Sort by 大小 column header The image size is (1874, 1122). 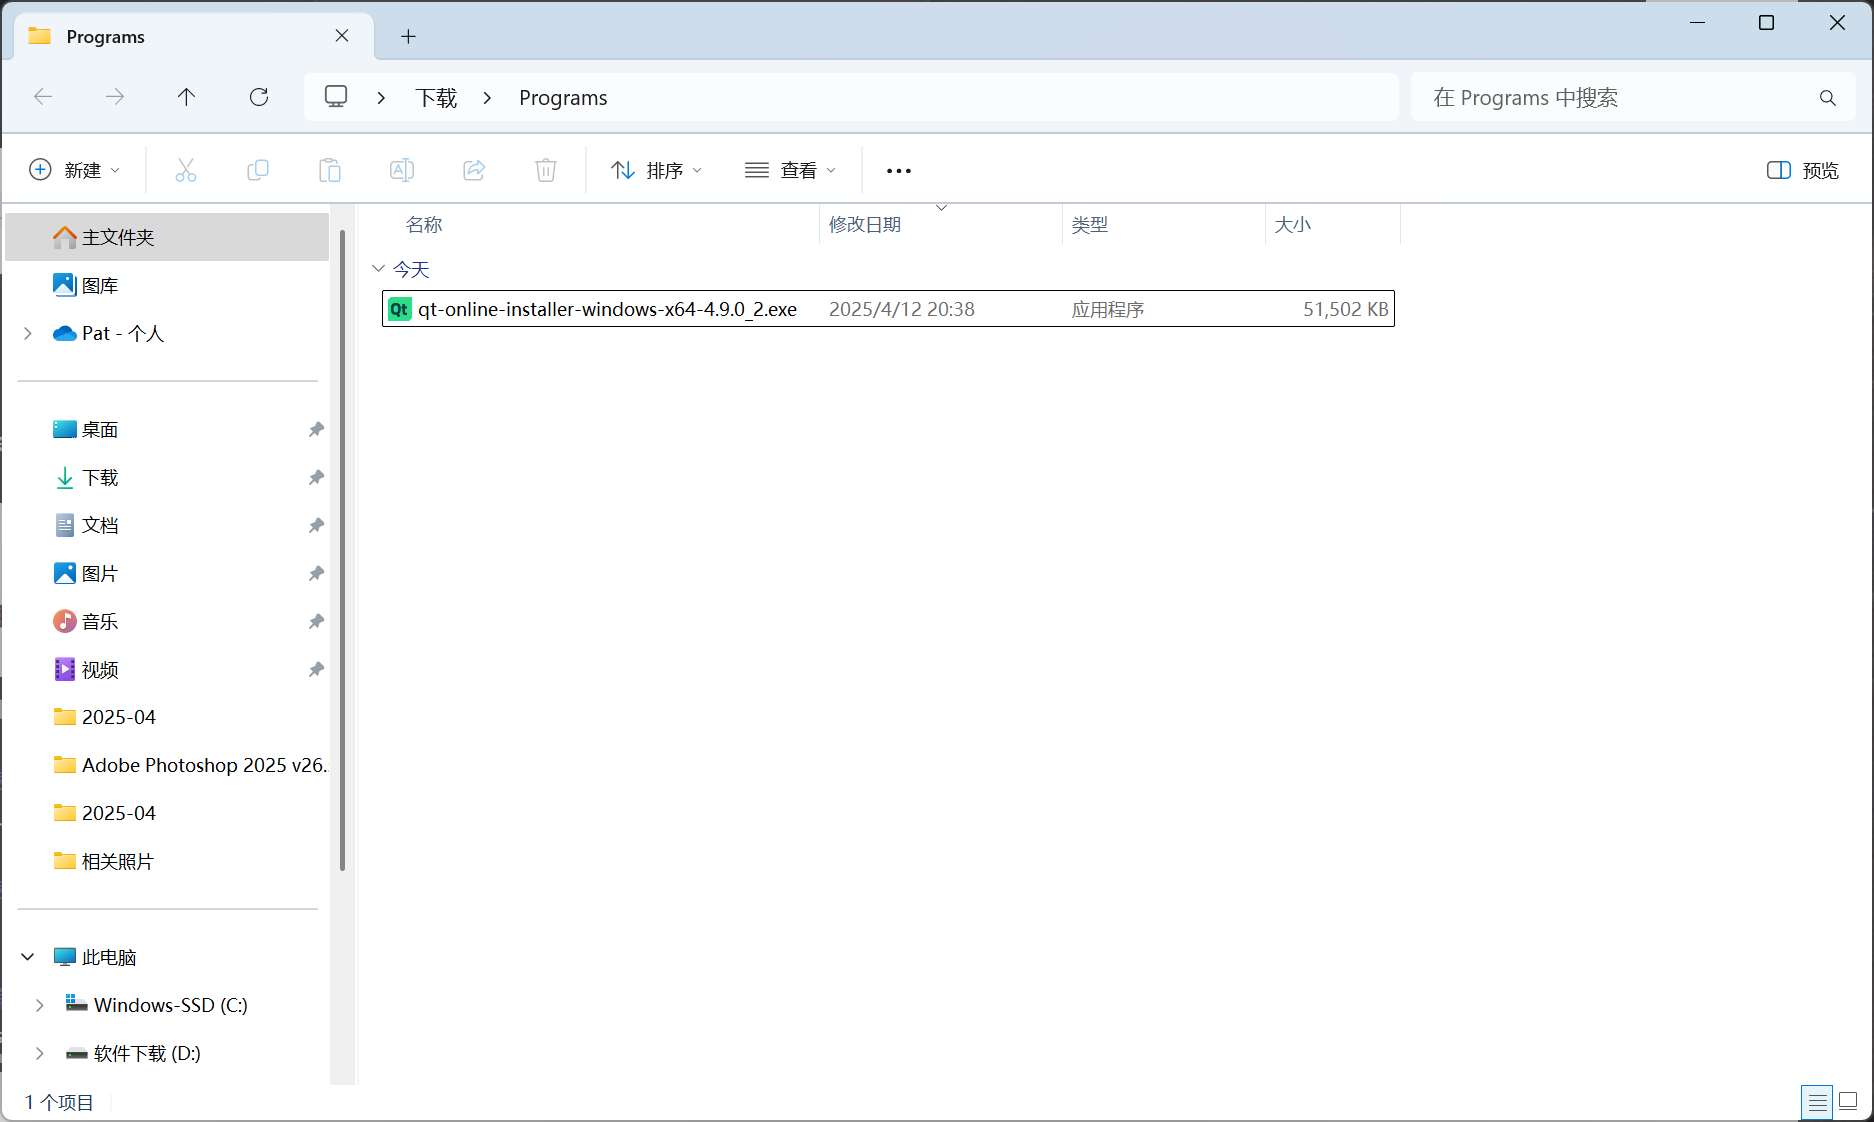1292,225
